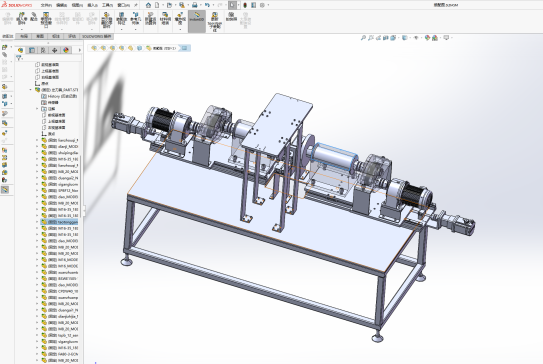Start a New Motion Study
The height and width of the screenshot is (364, 543).
pyautogui.click(x=151, y=18)
